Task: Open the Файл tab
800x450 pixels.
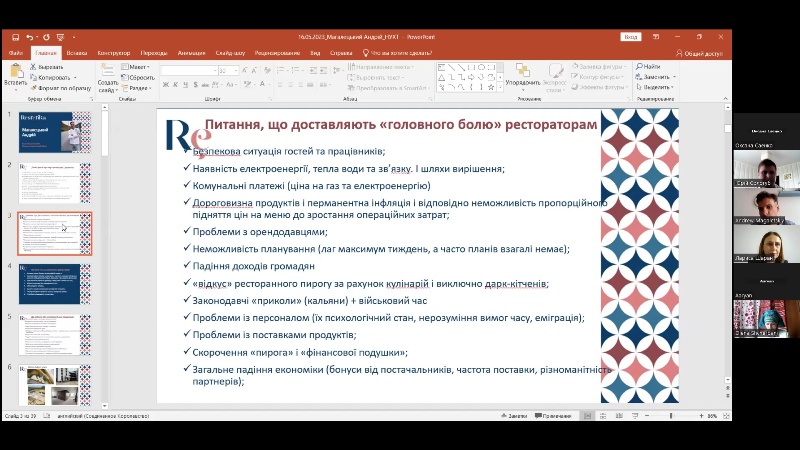Action: pyautogui.click(x=16, y=53)
